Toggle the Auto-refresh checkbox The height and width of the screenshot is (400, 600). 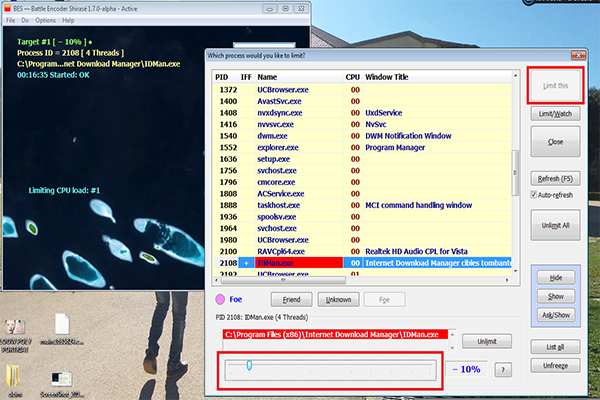point(533,194)
